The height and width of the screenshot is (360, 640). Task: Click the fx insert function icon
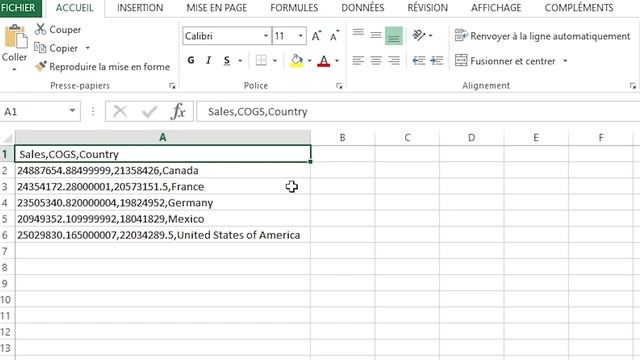point(178,111)
